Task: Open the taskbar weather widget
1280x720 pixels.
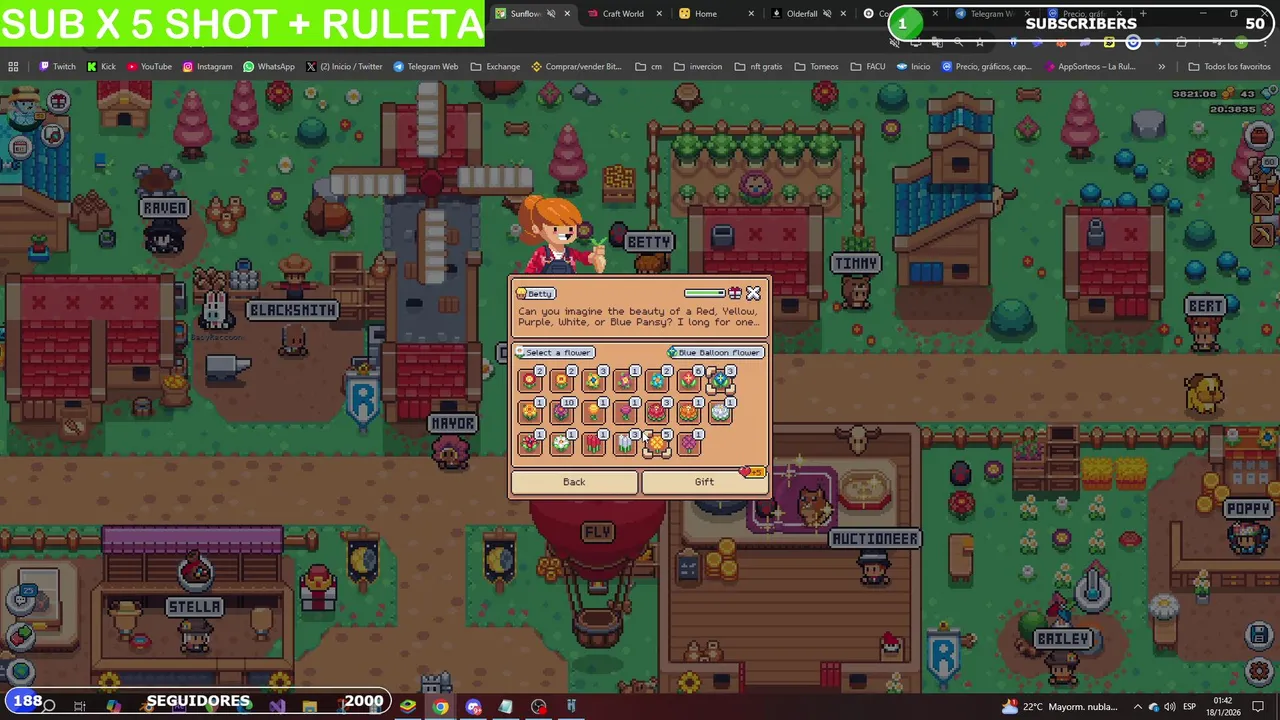Action: 1060,707
